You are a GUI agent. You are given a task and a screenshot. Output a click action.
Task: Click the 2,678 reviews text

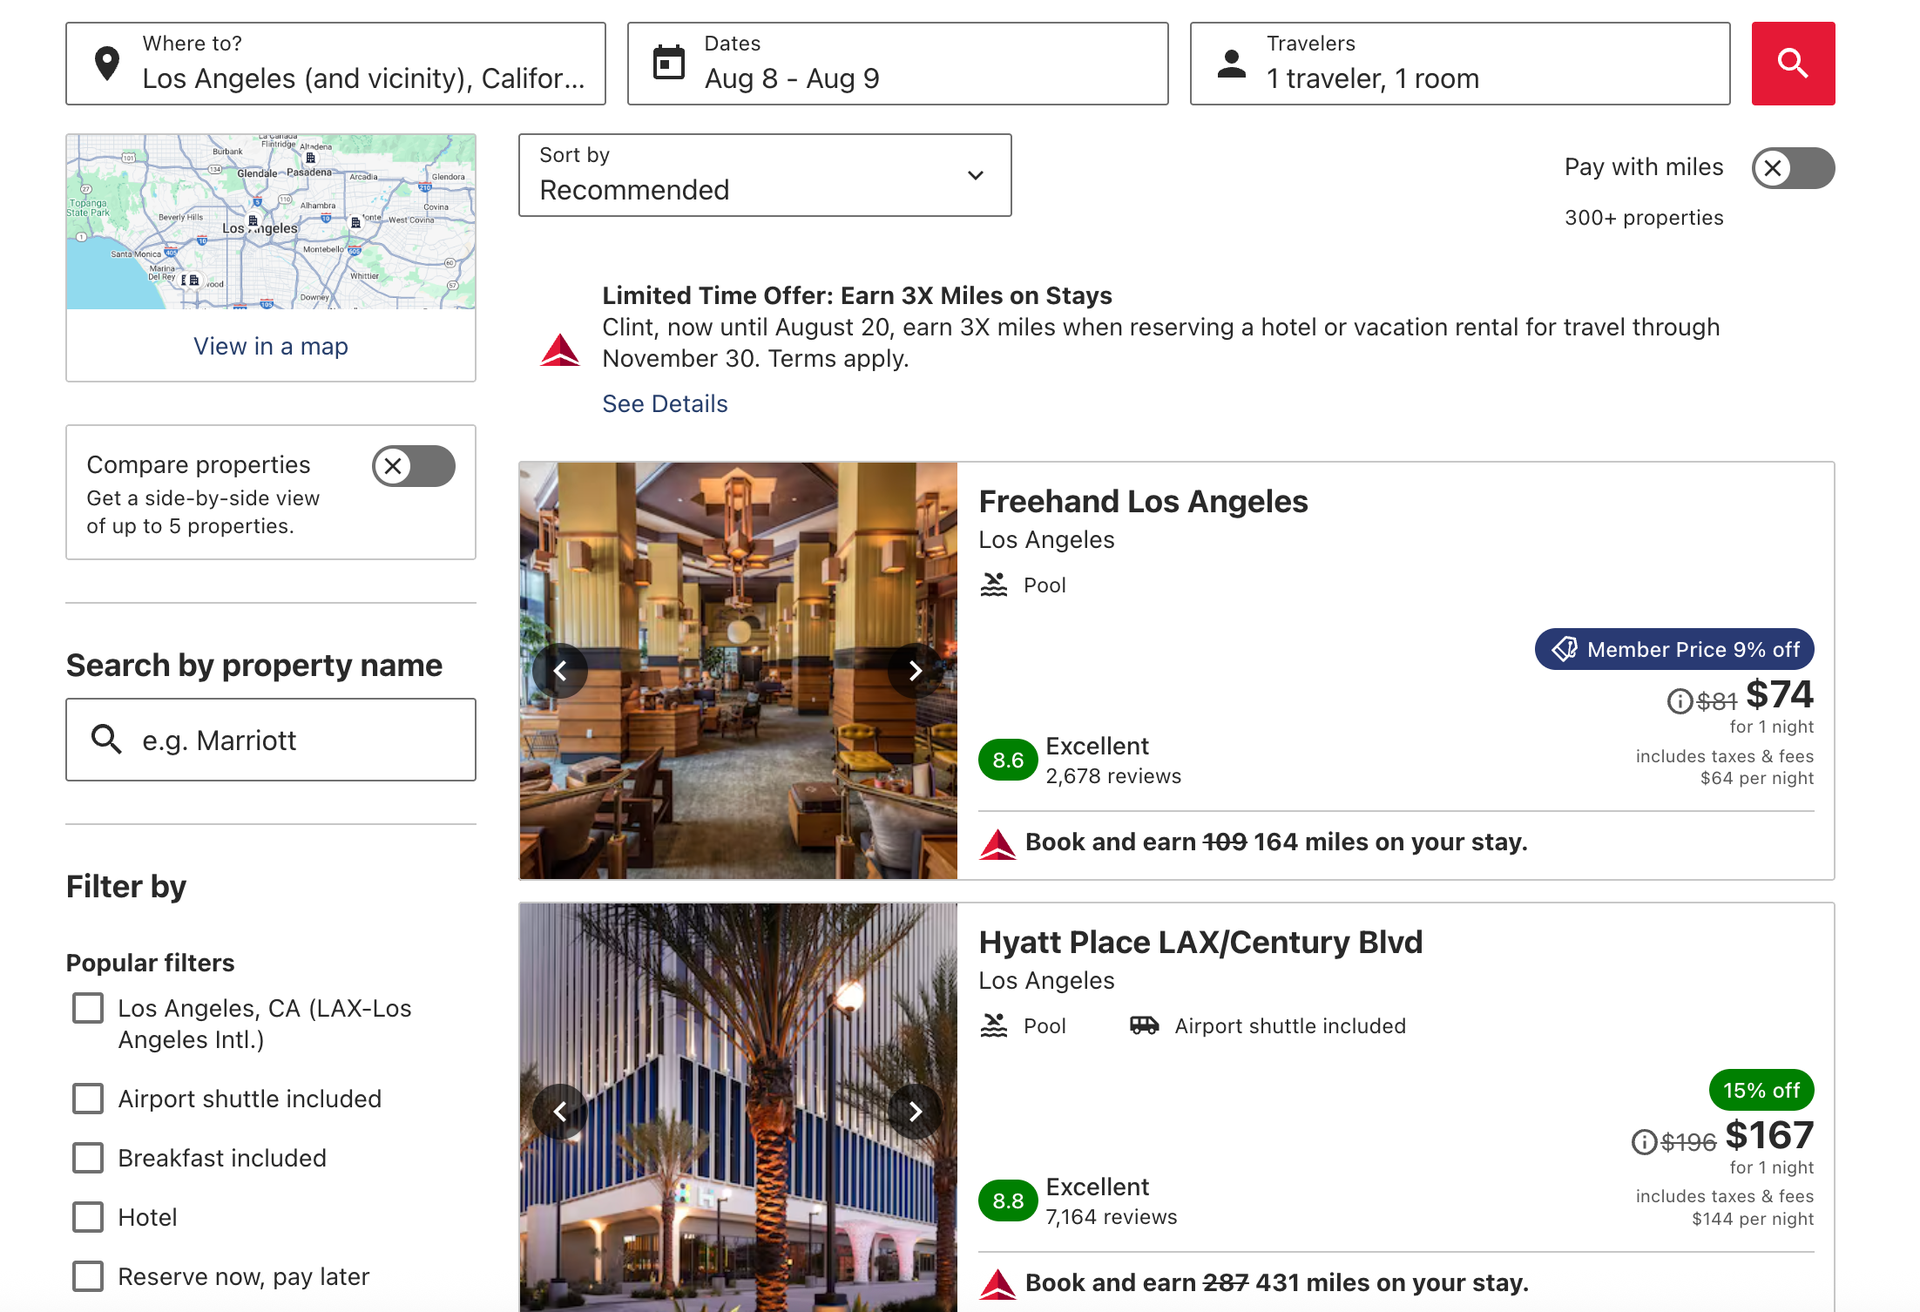tap(1113, 776)
